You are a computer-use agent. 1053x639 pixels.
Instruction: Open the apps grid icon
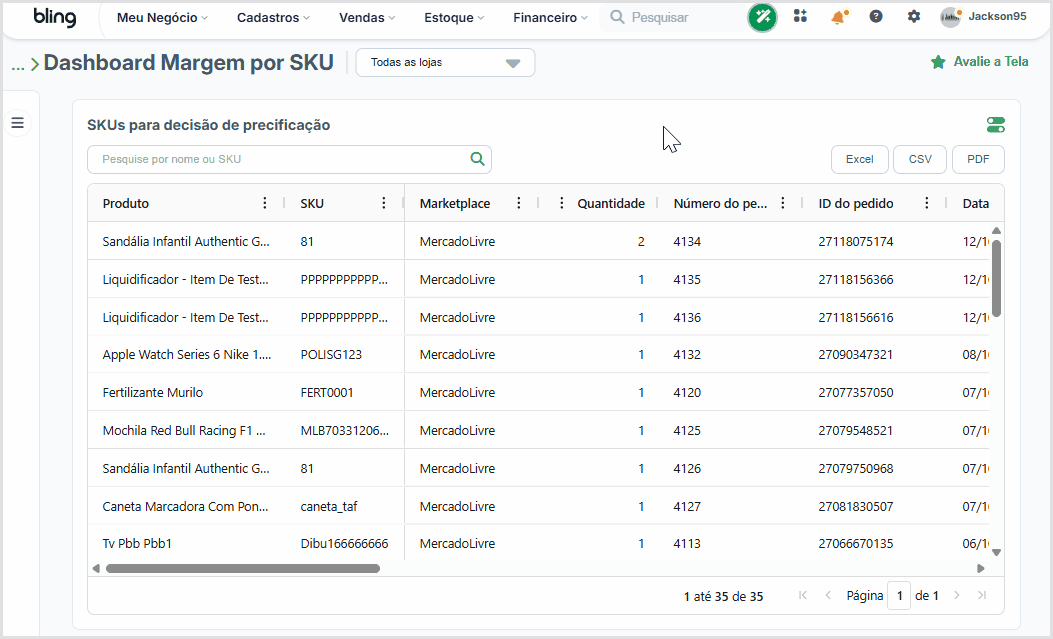[800, 16]
